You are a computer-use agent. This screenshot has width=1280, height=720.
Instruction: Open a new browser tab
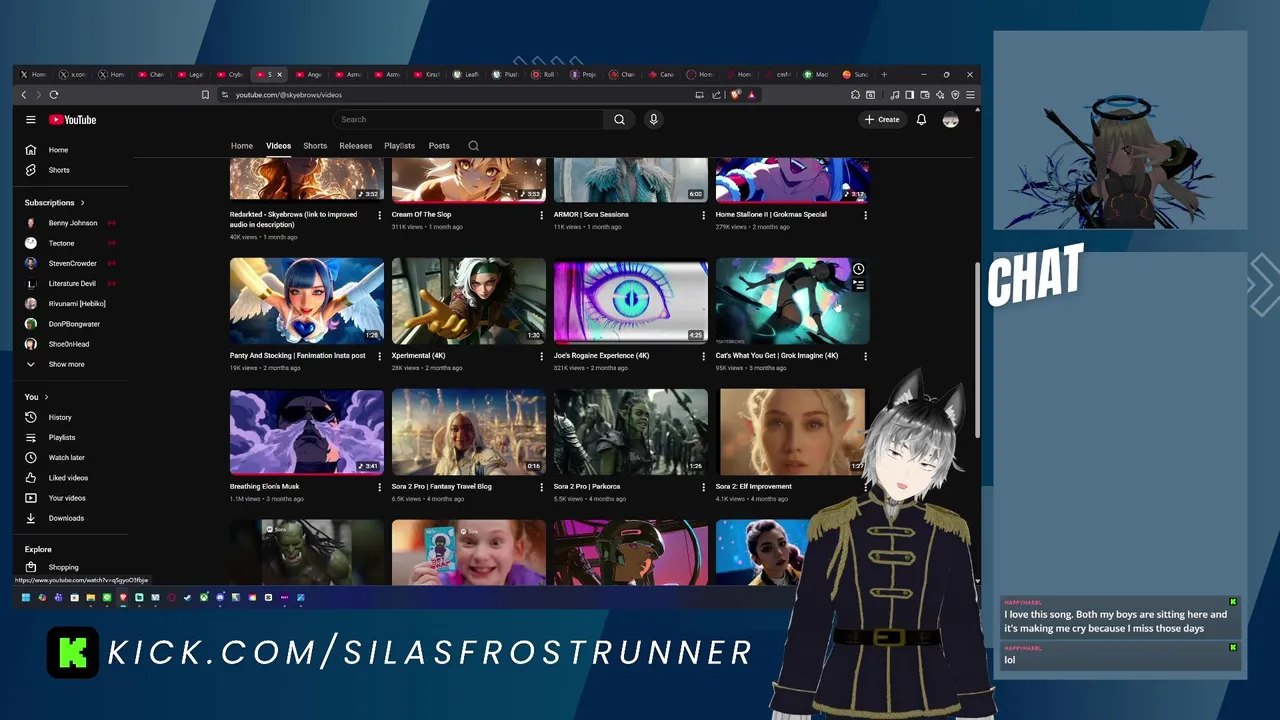click(884, 74)
